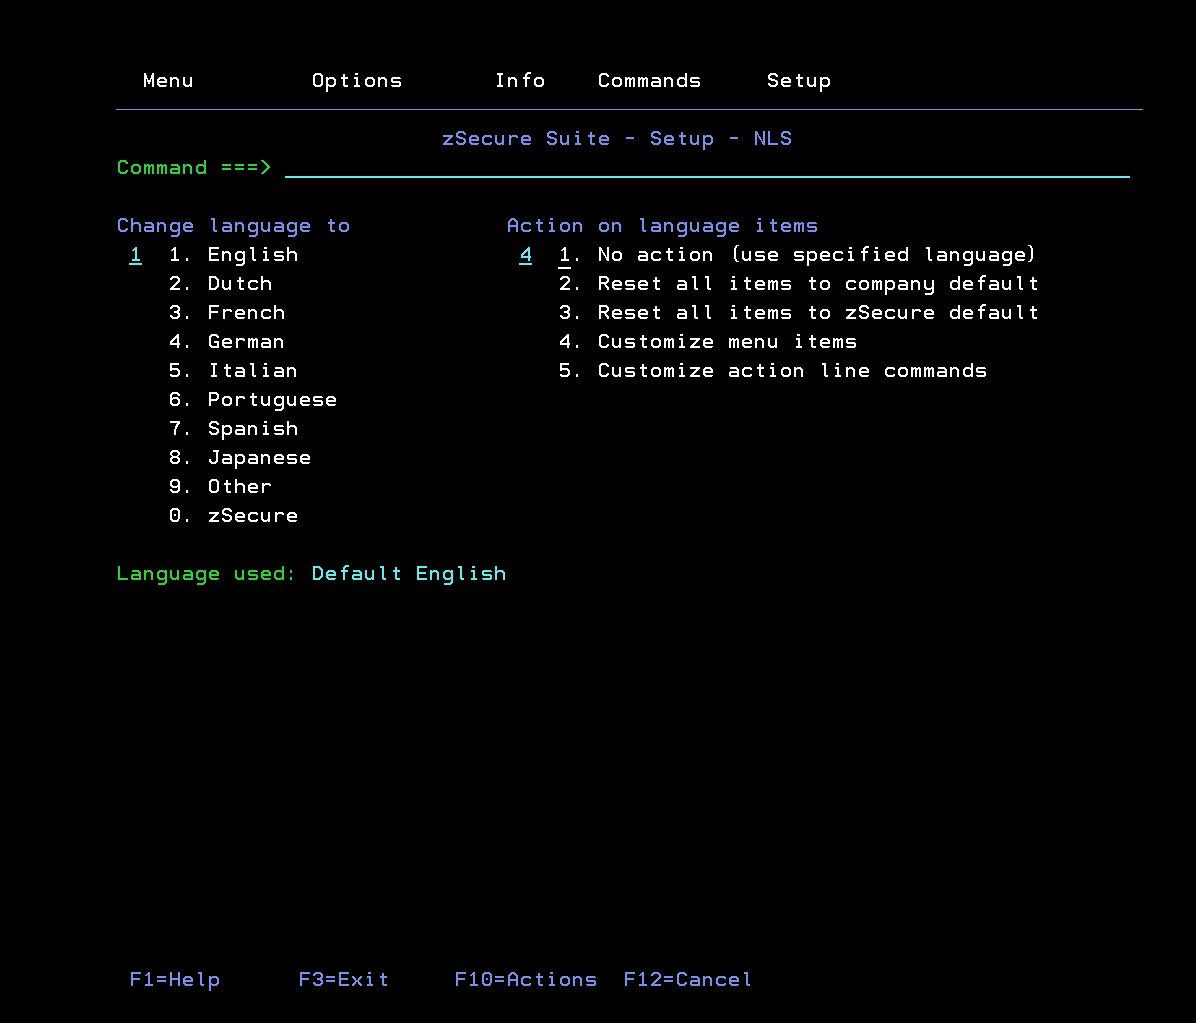
Task: Click F10=Actions function key
Action: tap(526, 980)
